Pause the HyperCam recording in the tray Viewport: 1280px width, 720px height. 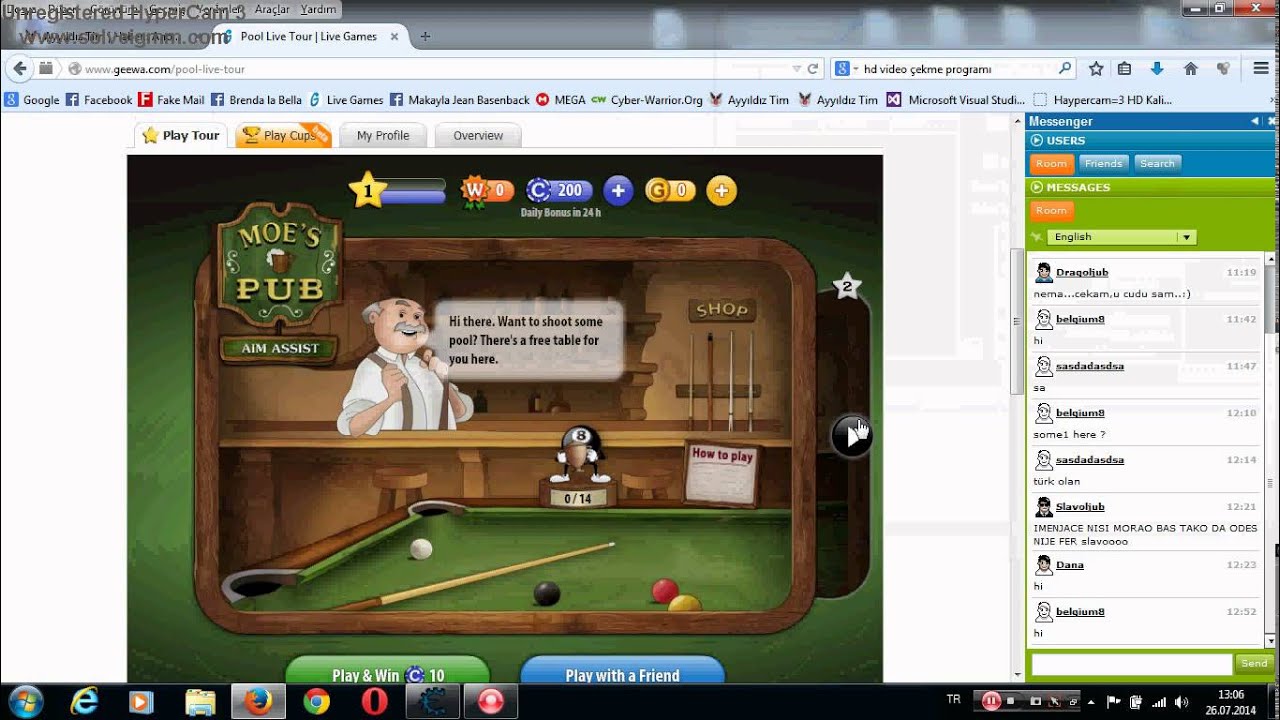pyautogui.click(x=991, y=701)
